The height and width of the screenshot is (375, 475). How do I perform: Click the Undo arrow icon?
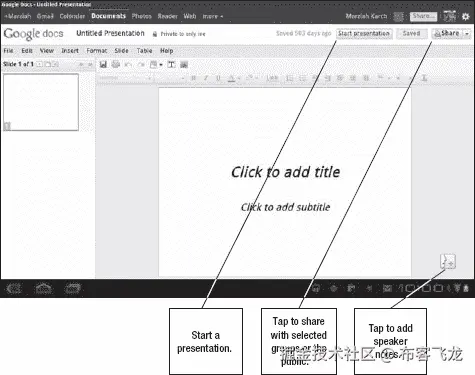(x=128, y=65)
